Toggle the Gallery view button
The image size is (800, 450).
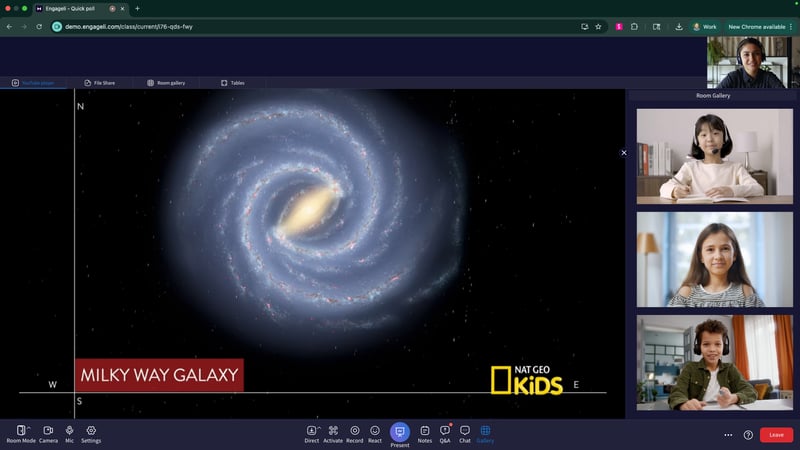tap(485, 430)
